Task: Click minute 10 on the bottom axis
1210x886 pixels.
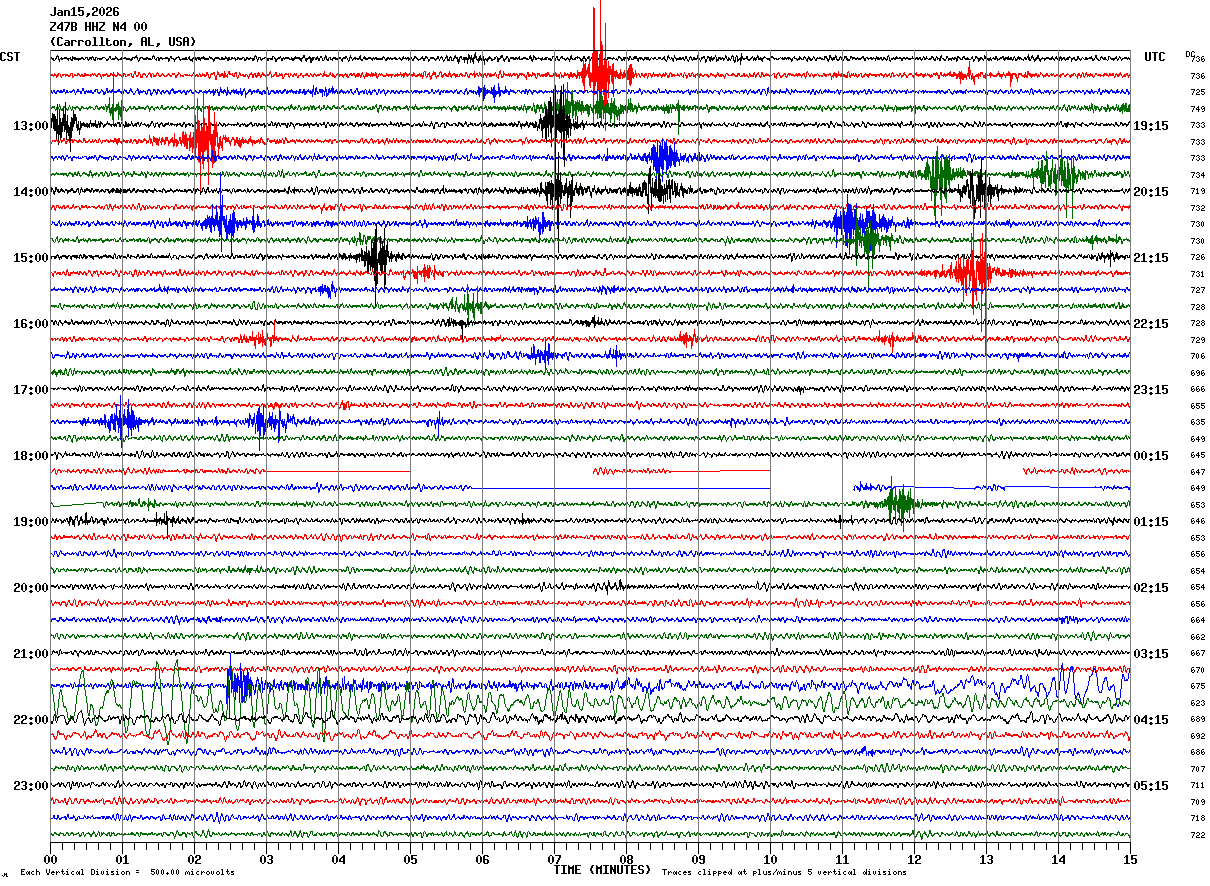Action: 770,859
